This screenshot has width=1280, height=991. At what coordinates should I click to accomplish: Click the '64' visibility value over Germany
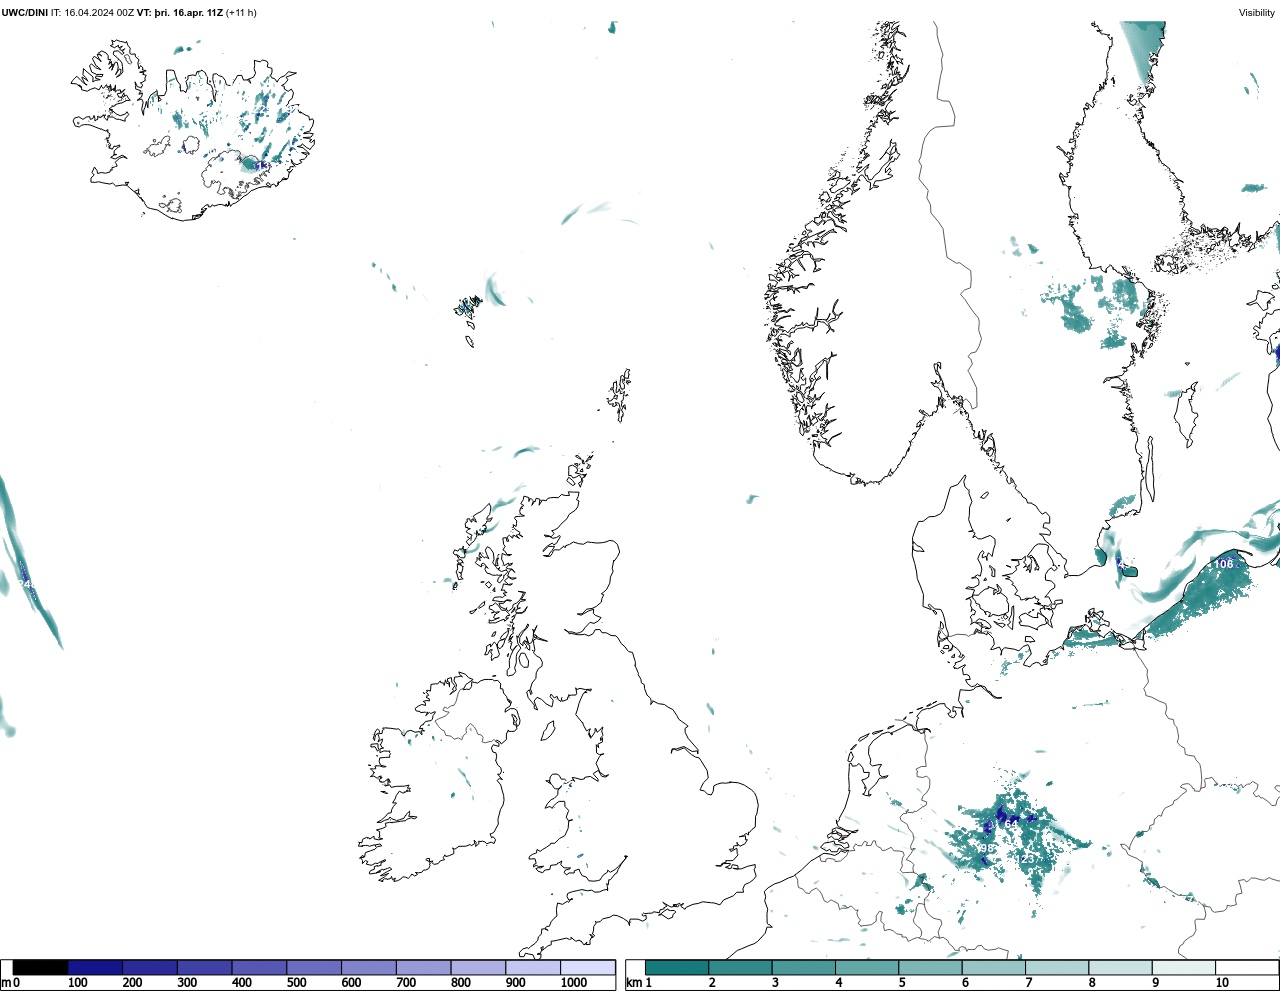[x=1011, y=824]
